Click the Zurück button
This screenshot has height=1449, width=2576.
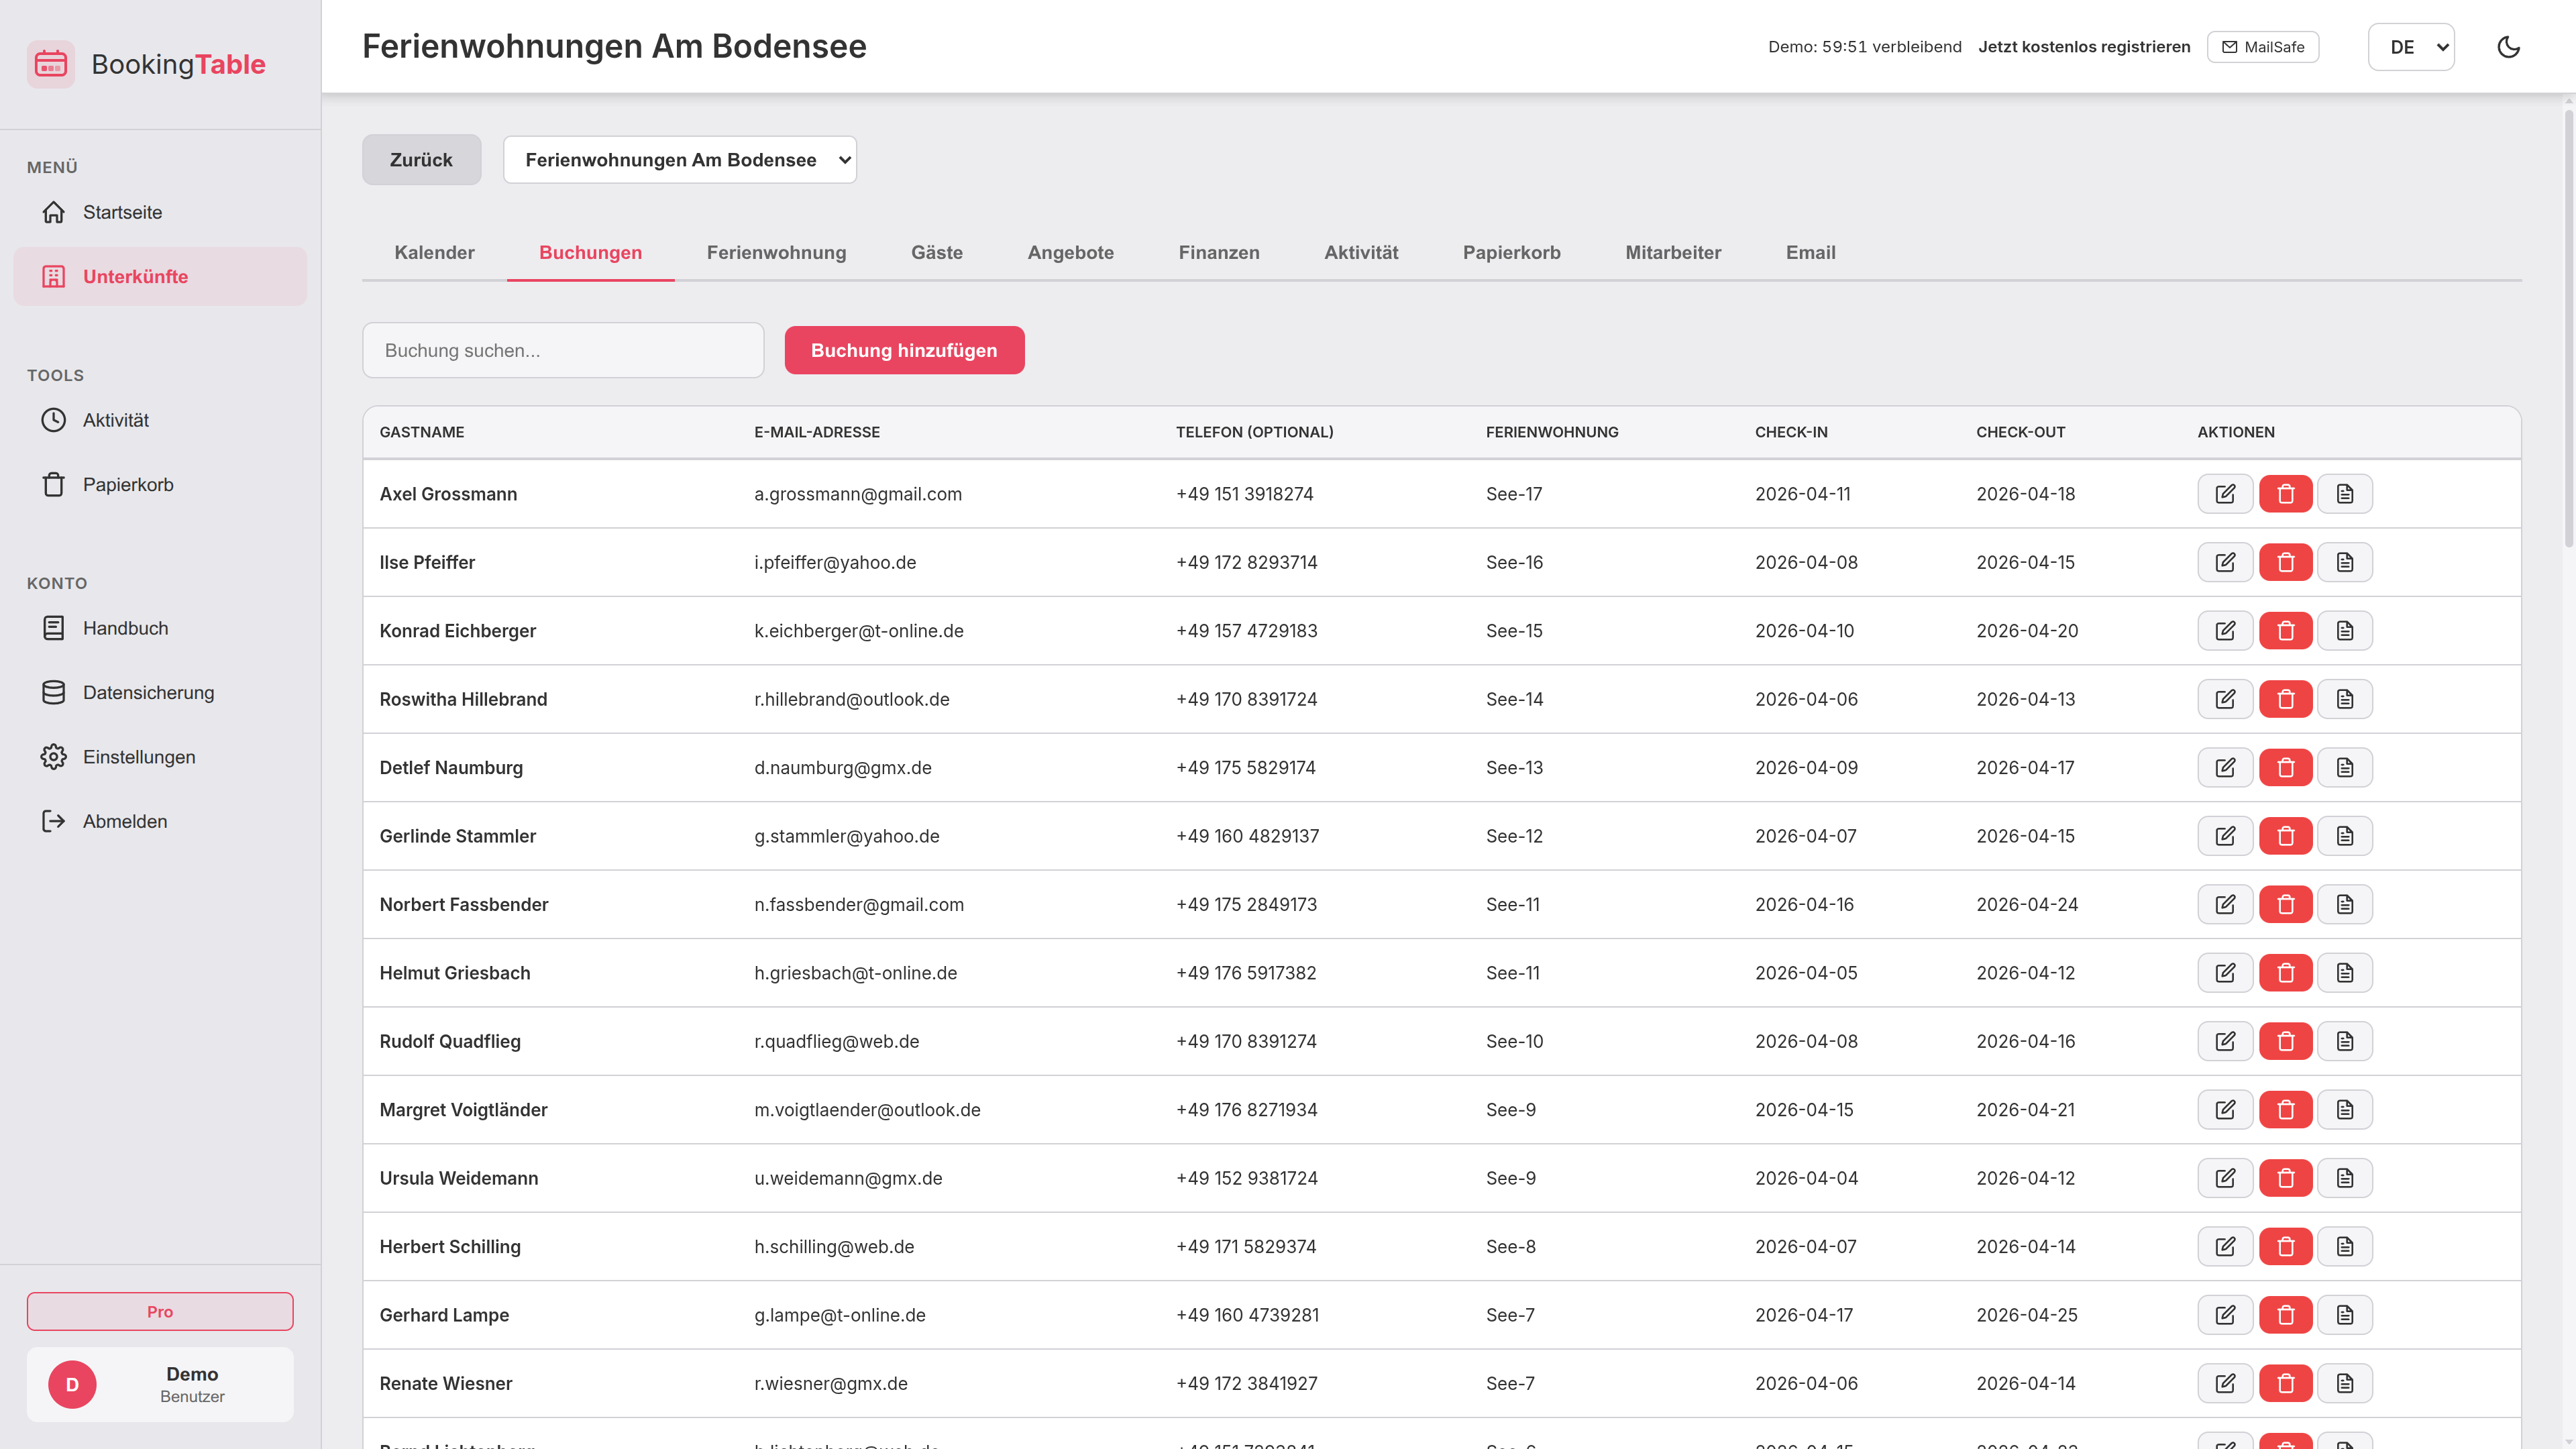[421, 160]
